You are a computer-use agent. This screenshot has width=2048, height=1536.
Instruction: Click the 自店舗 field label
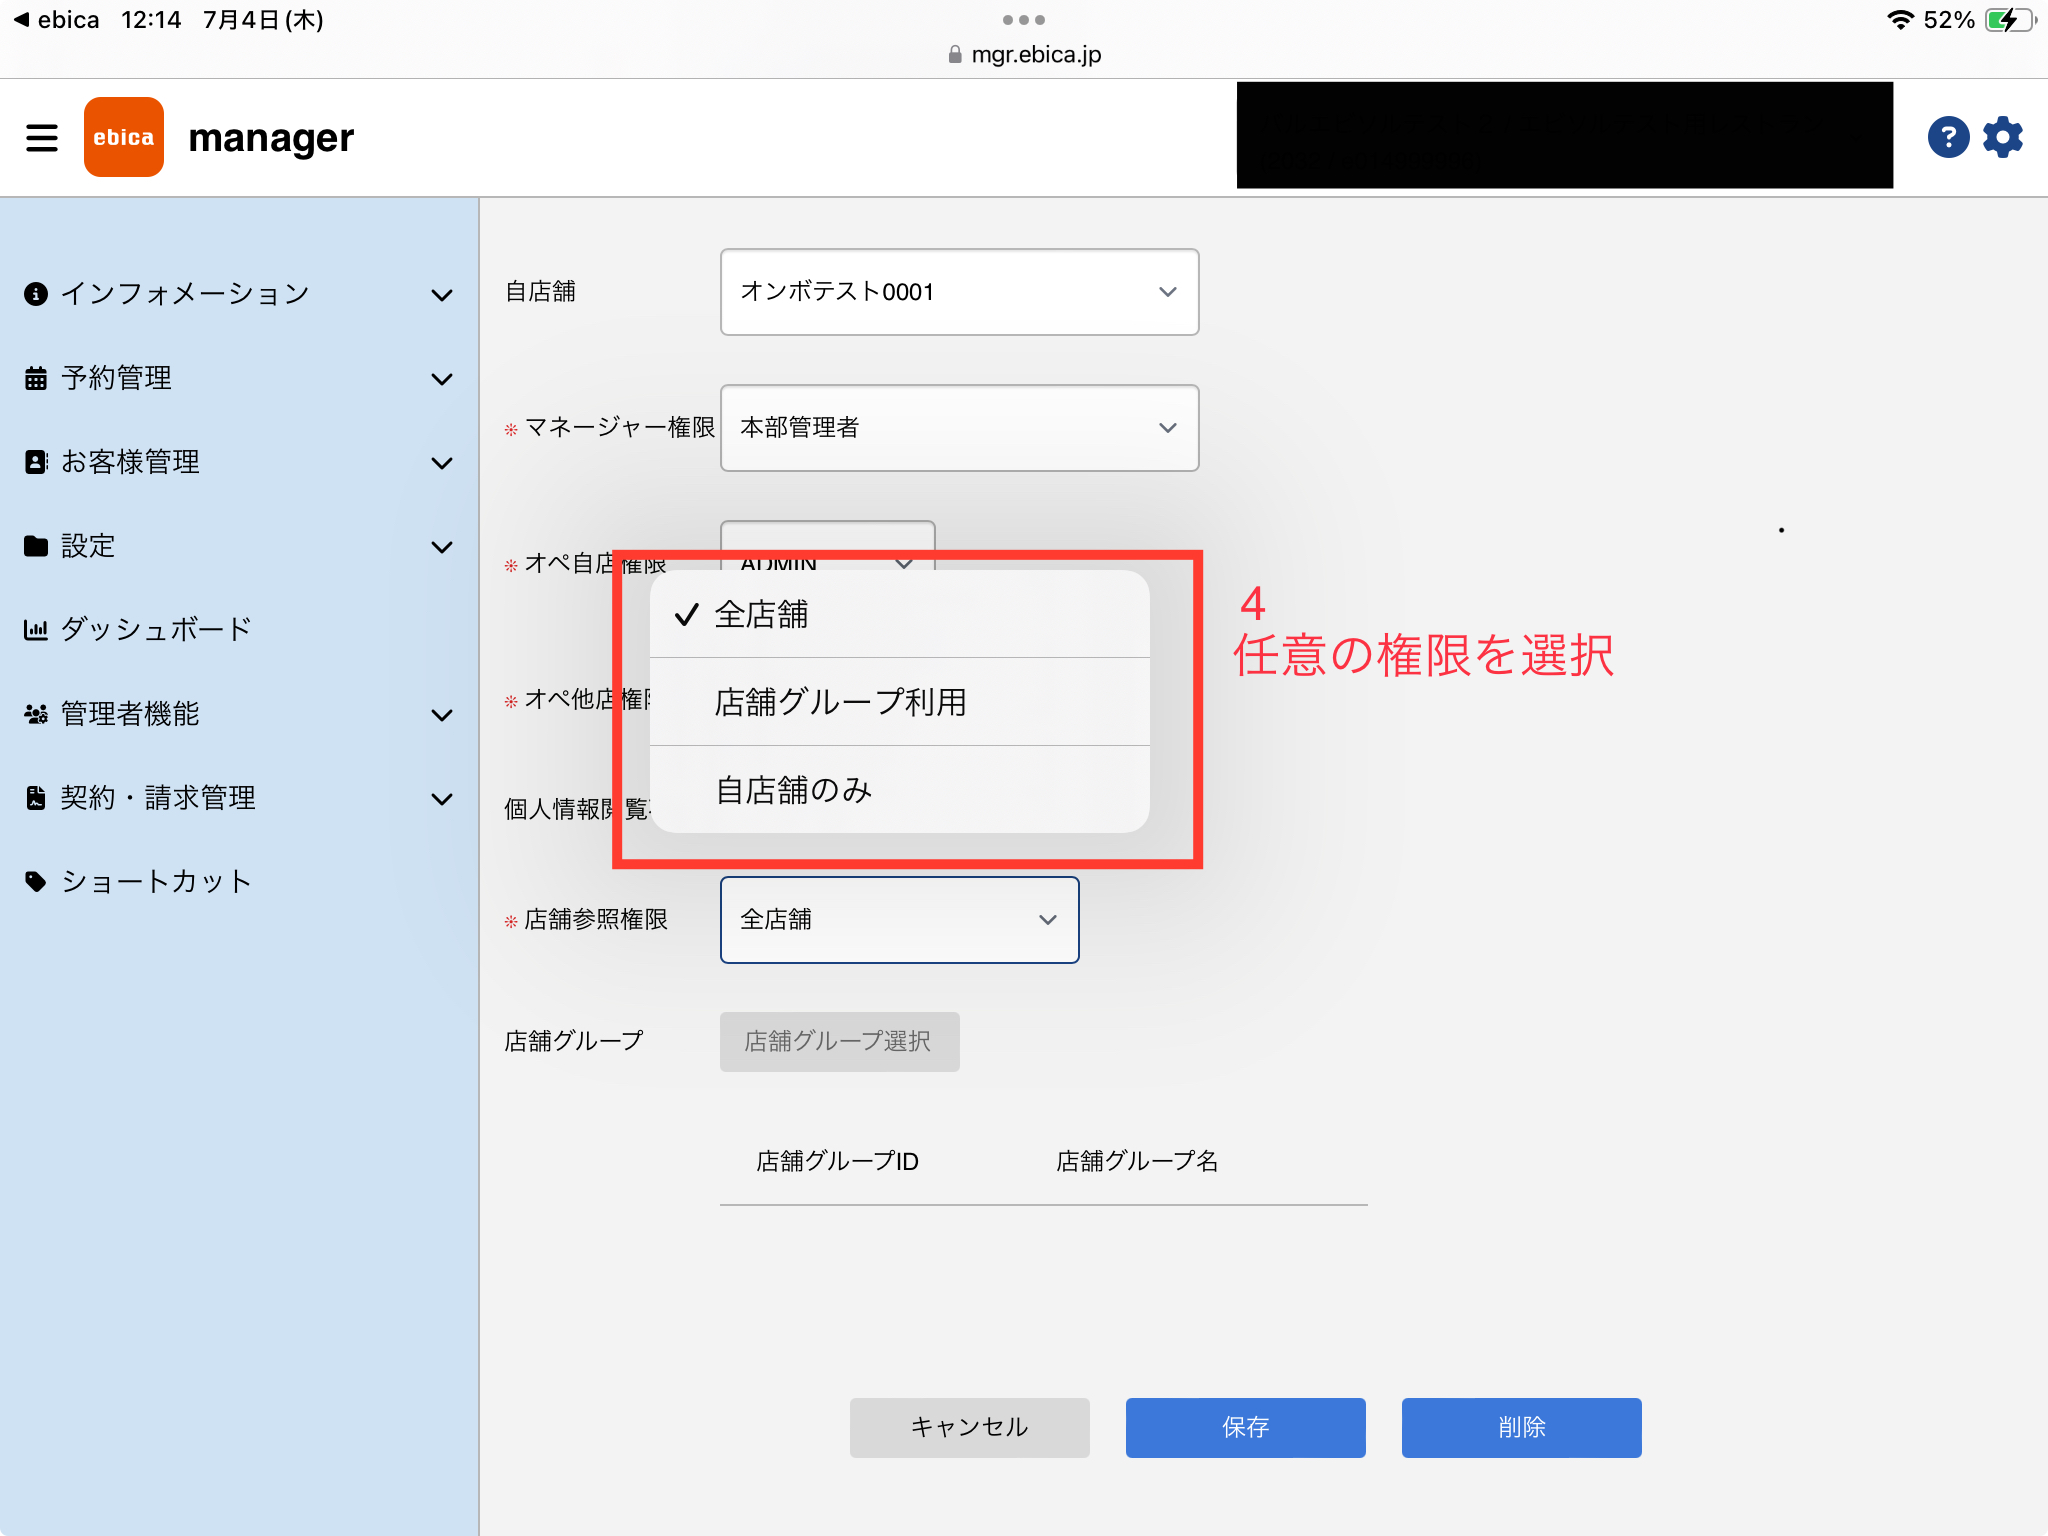tap(540, 292)
